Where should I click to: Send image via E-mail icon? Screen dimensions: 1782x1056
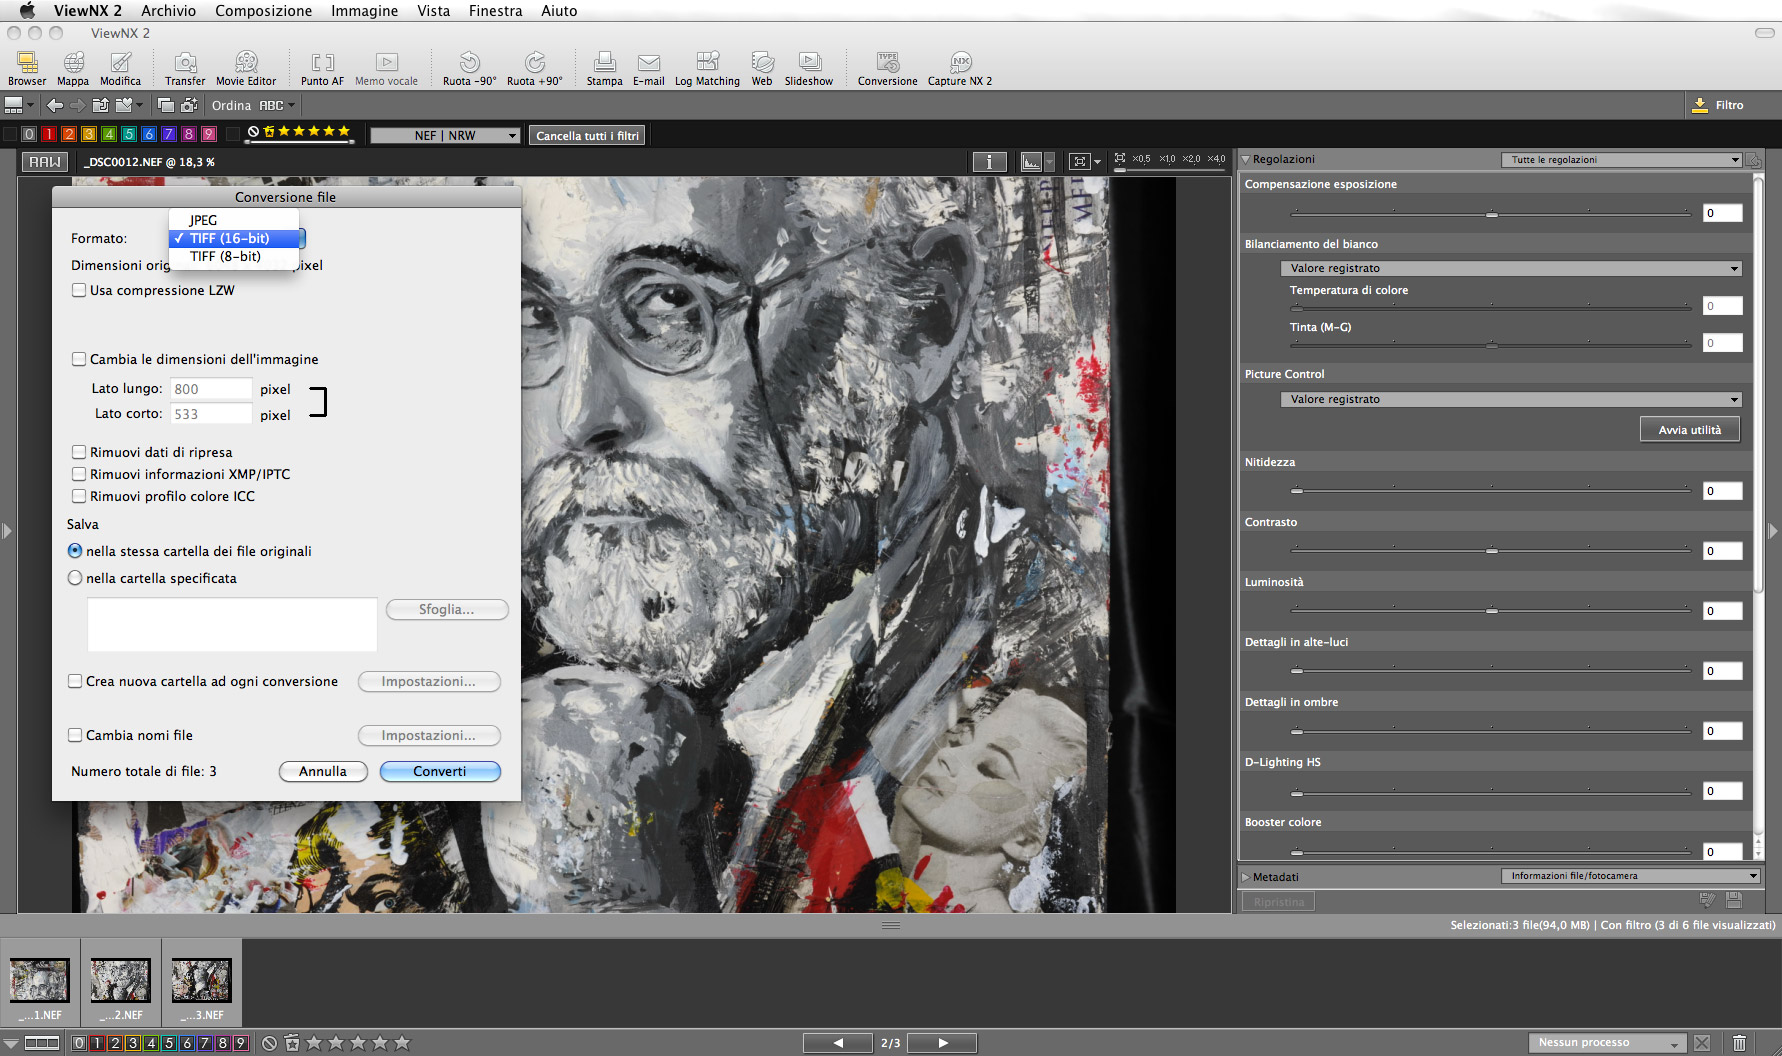click(x=649, y=68)
